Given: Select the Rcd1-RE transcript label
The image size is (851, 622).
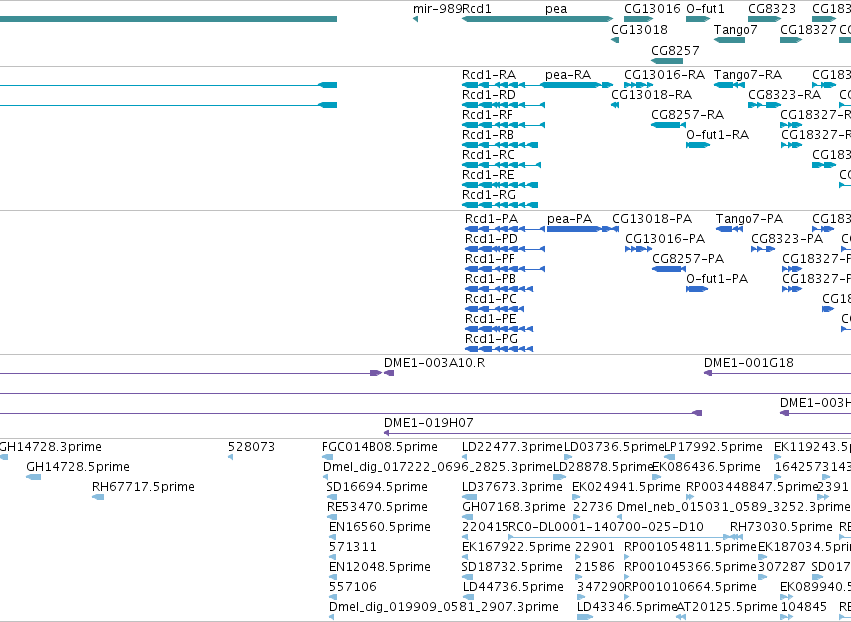Looking at the screenshot, I should point(488,175).
